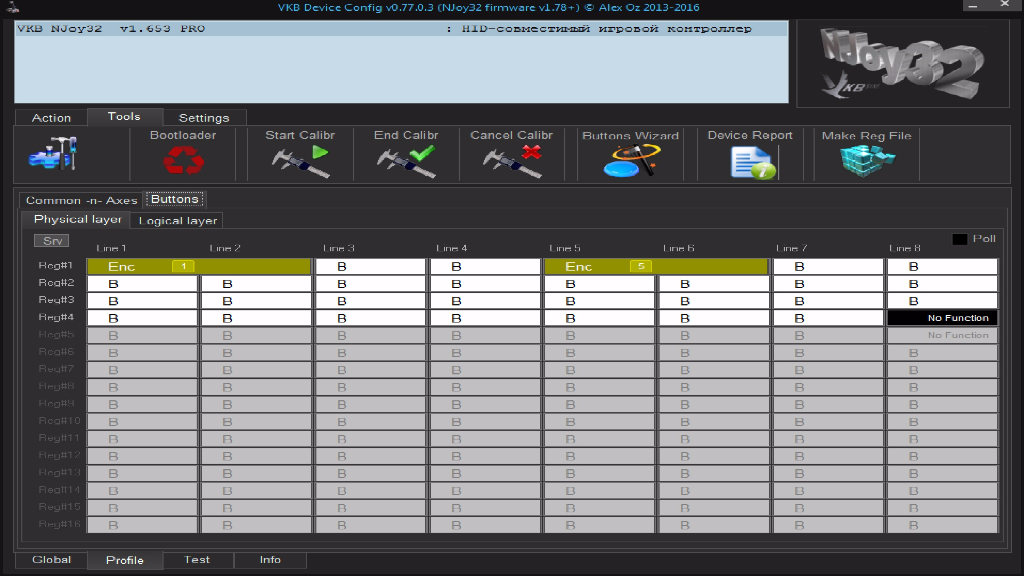Select the B cell at Reg#1 Line 4

click(x=485, y=266)
